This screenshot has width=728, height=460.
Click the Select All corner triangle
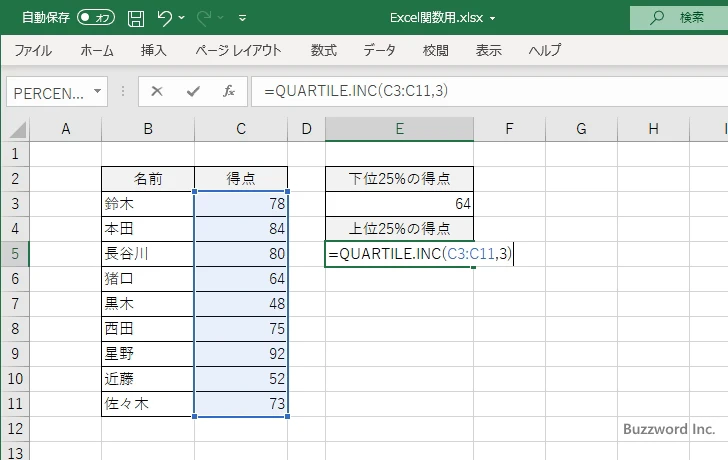[x=18, y=130]
